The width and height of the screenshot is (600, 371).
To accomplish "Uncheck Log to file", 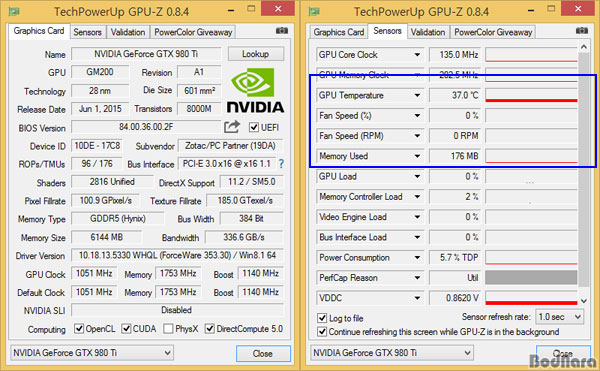I will point(322,318).
